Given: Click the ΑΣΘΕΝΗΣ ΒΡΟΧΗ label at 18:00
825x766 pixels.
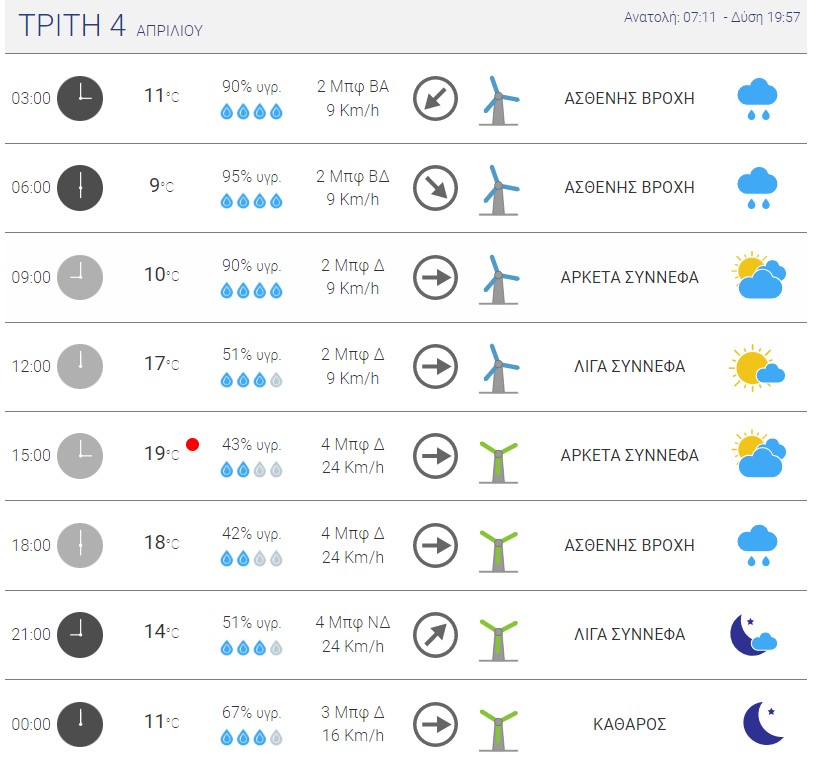Looking at the screenshot, I should [629, 545].
